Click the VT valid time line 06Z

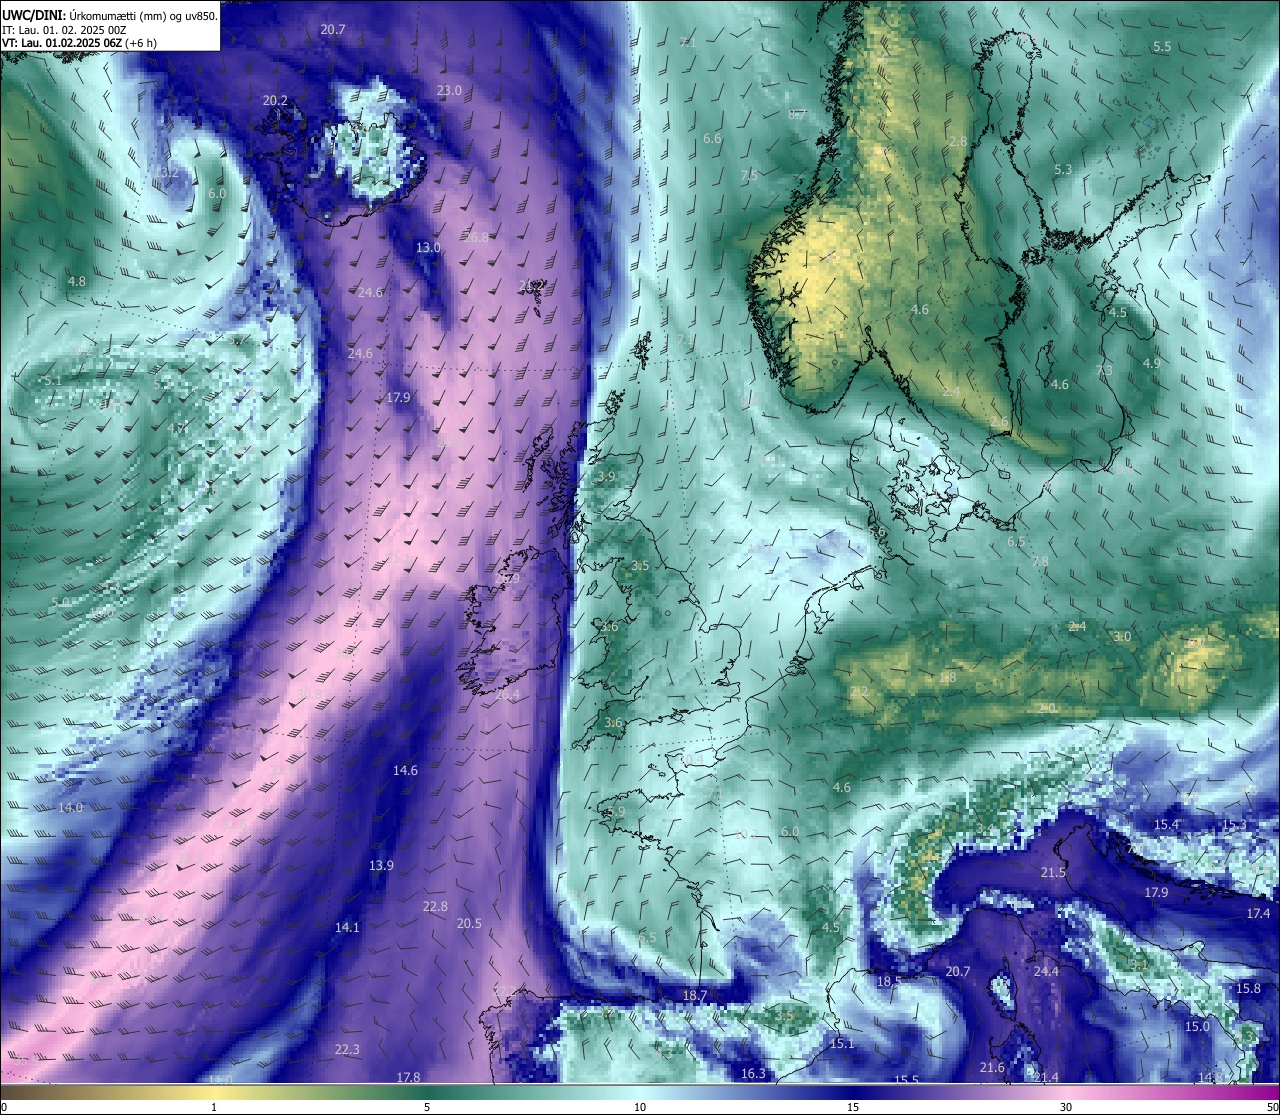click(x=79, y=43)
